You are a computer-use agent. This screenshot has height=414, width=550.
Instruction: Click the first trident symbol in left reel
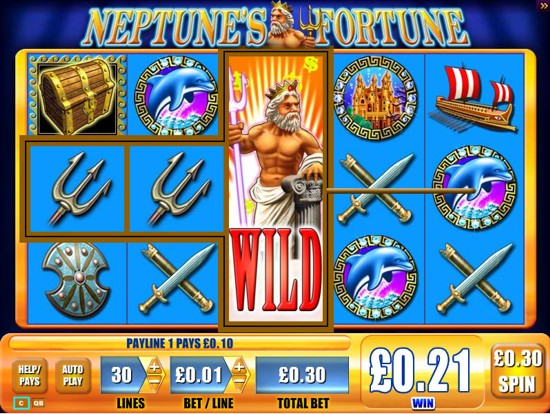click(x=77, y=188)
